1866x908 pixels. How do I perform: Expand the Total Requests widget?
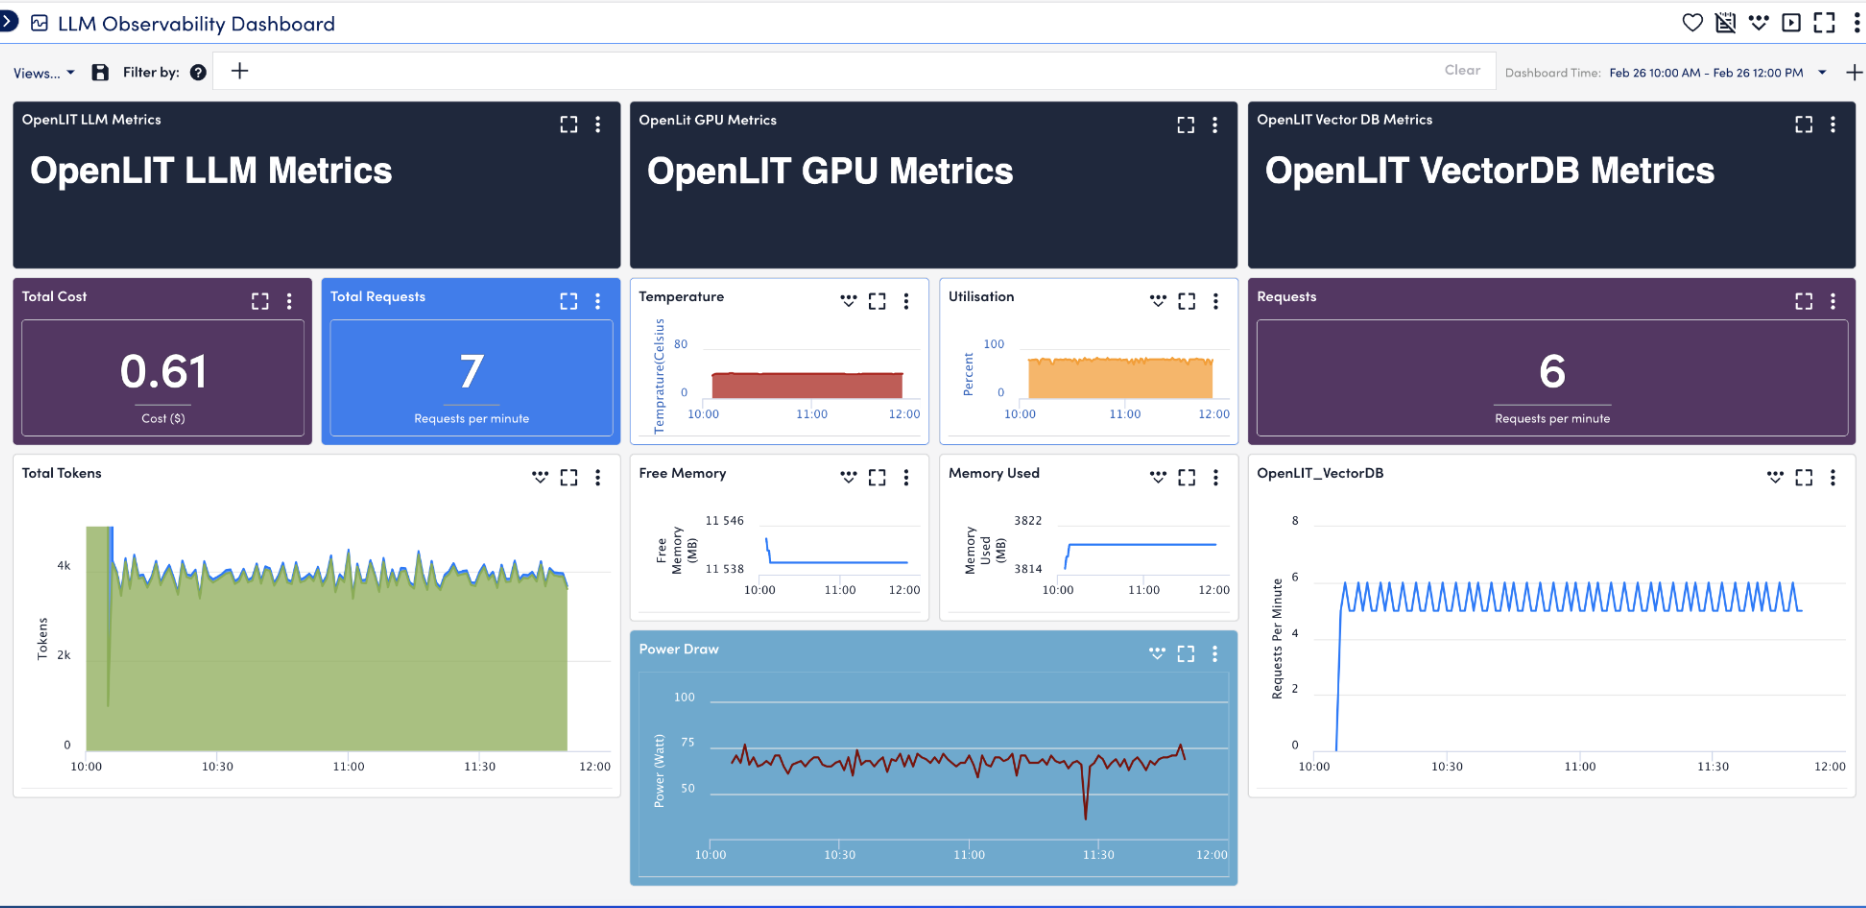pyautogui.click(x=568, y=301)
